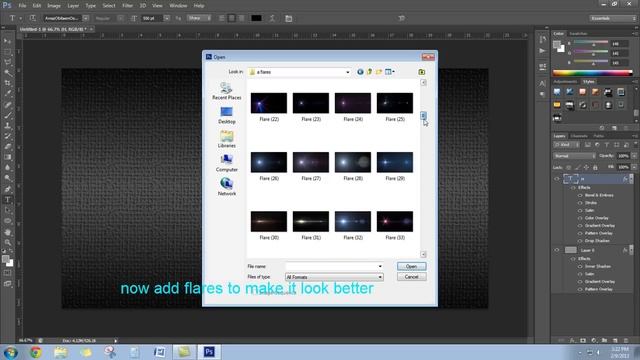This screenshot has width=640, height=360.
Task: Toggle Bevel & Emboss effect visibility
Action: click(x=580, y=195)
